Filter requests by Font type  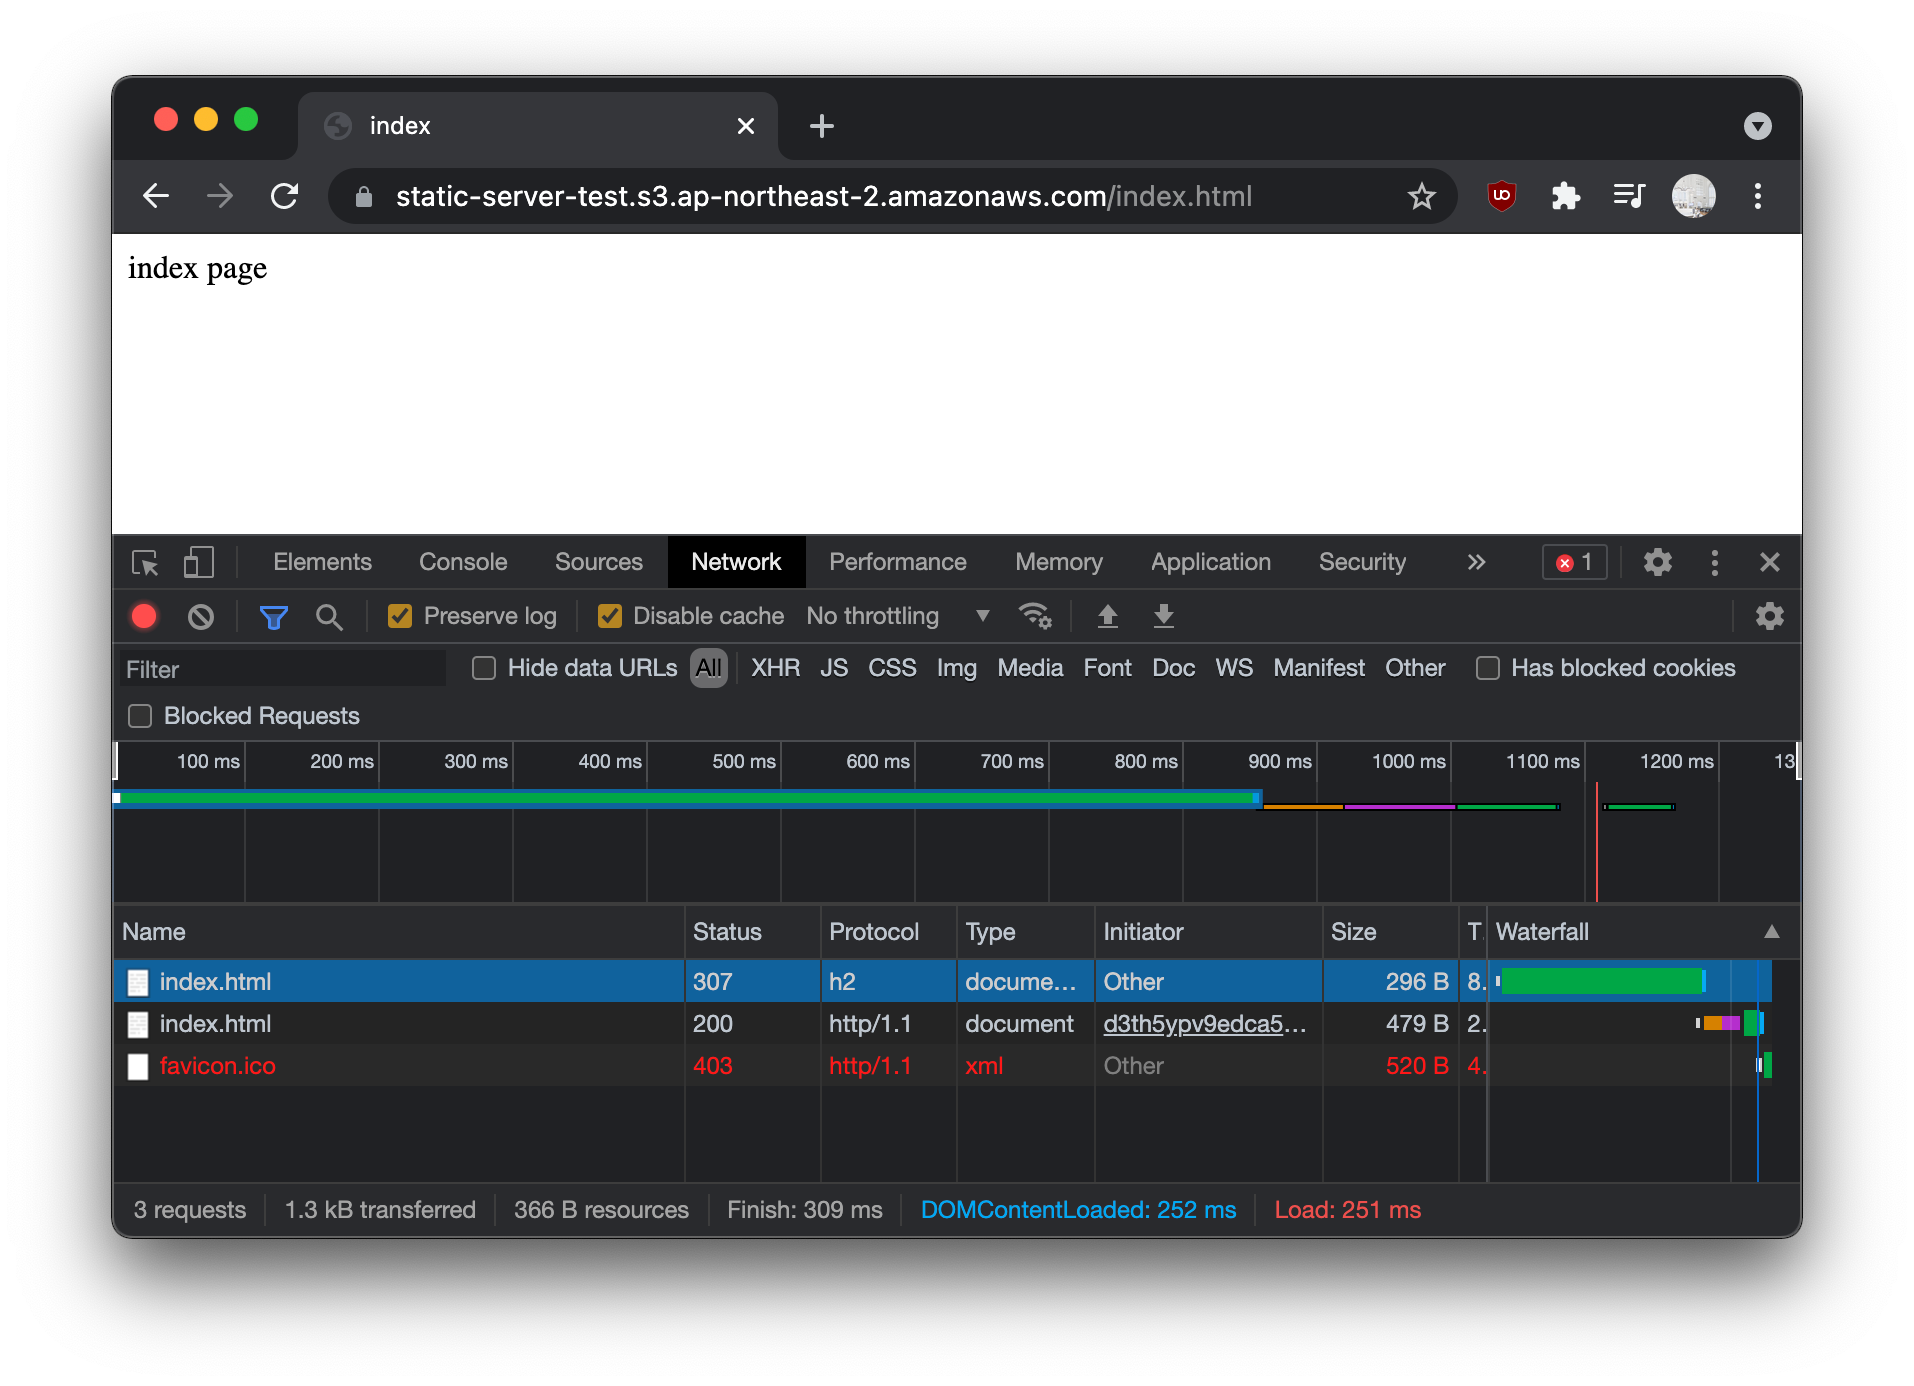pos(1107,668)
